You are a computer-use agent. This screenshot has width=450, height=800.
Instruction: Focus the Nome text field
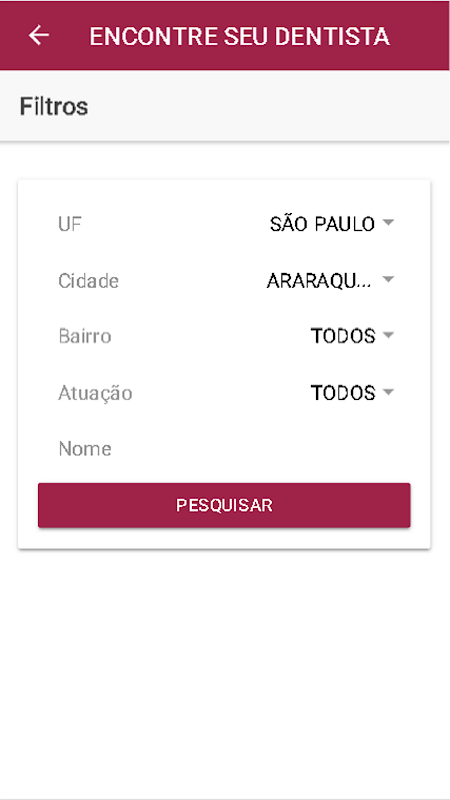click(x=224, y=449)
